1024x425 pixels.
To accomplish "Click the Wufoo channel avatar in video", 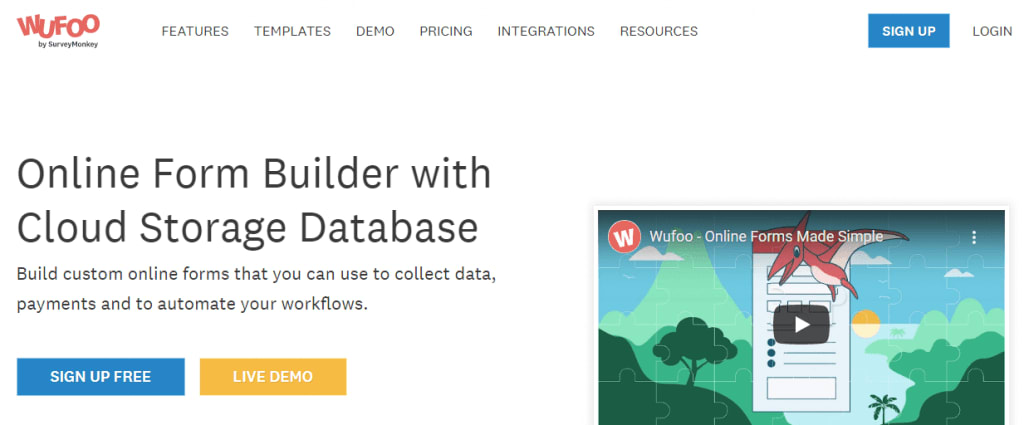I will (624, 237).
